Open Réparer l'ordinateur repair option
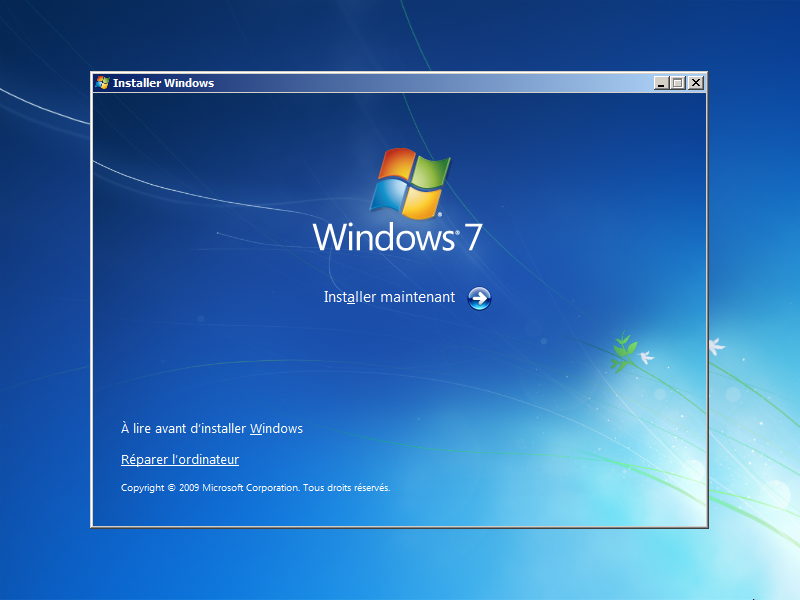The height and width of the screenshot is (600, 800). tap(179, 459)
